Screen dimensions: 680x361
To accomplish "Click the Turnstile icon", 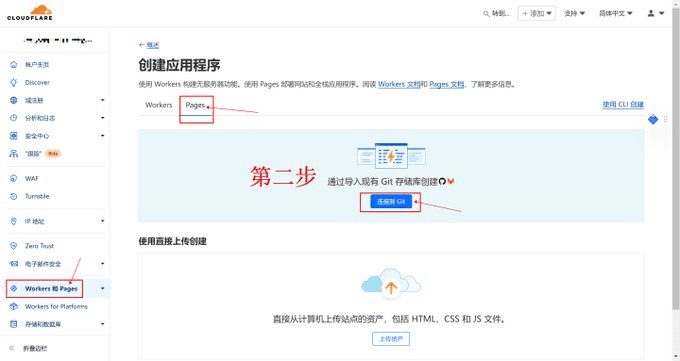I will [13, 196].
